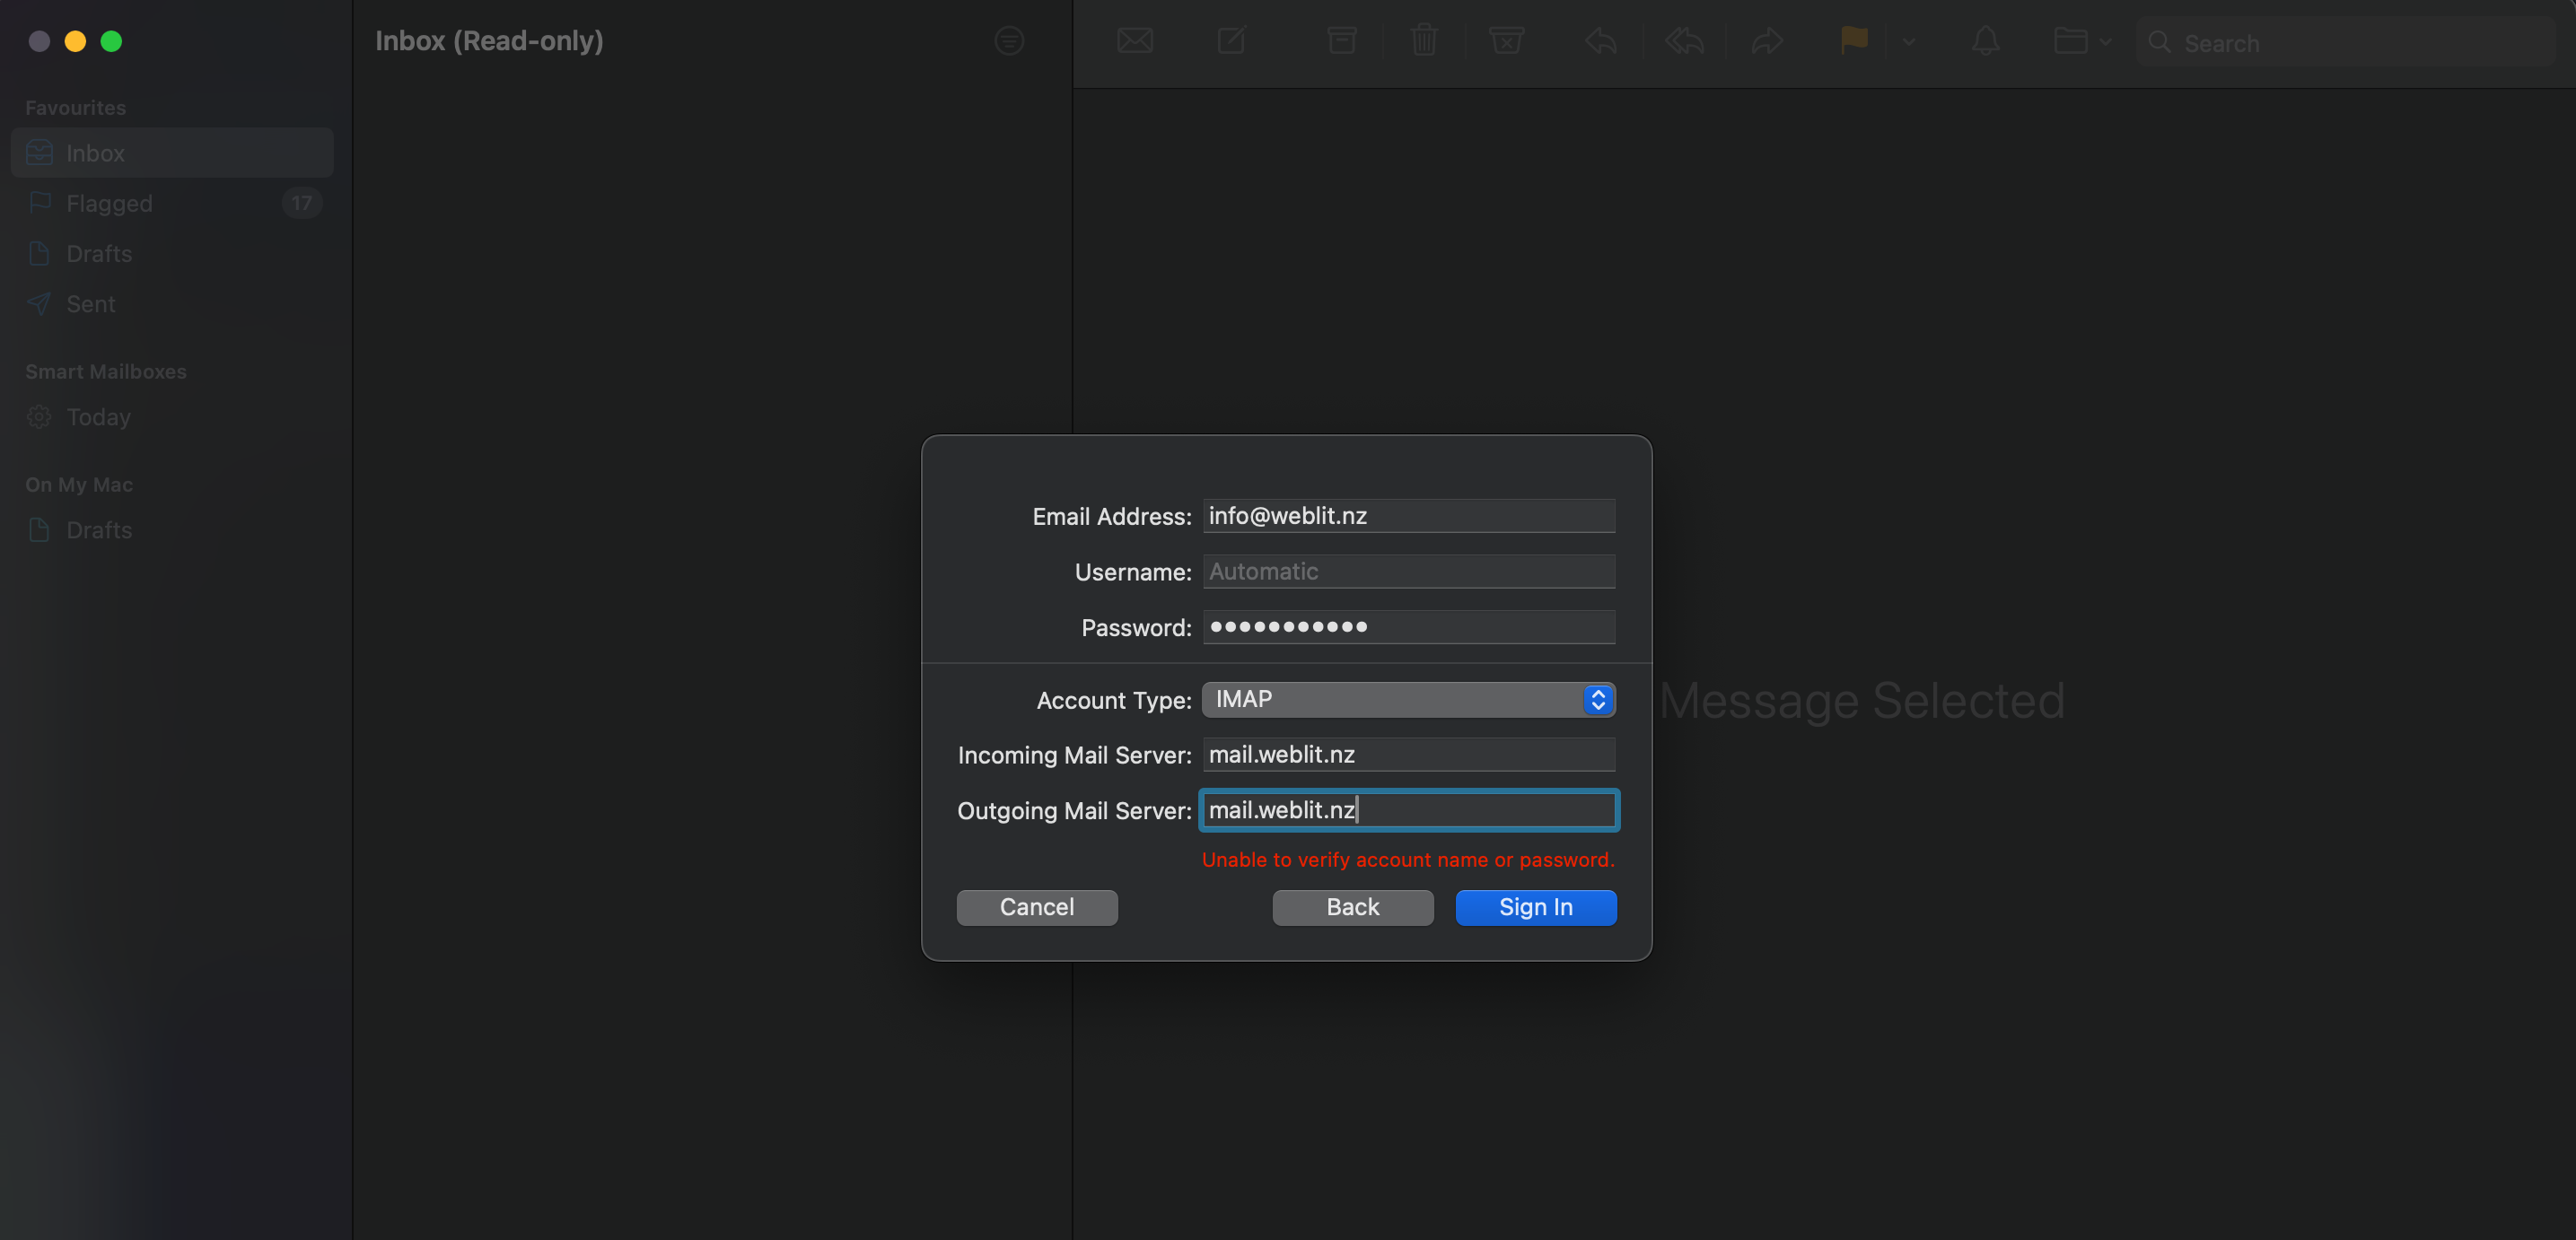
Task: Click the Reply arrow icon
Action: [1601, 41]
